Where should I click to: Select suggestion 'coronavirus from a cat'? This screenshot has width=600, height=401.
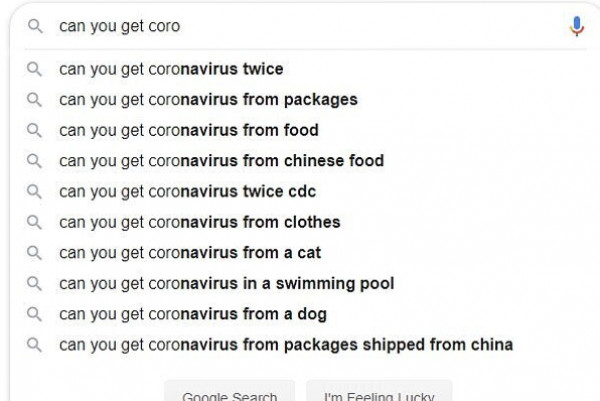(x=190, y=253)
